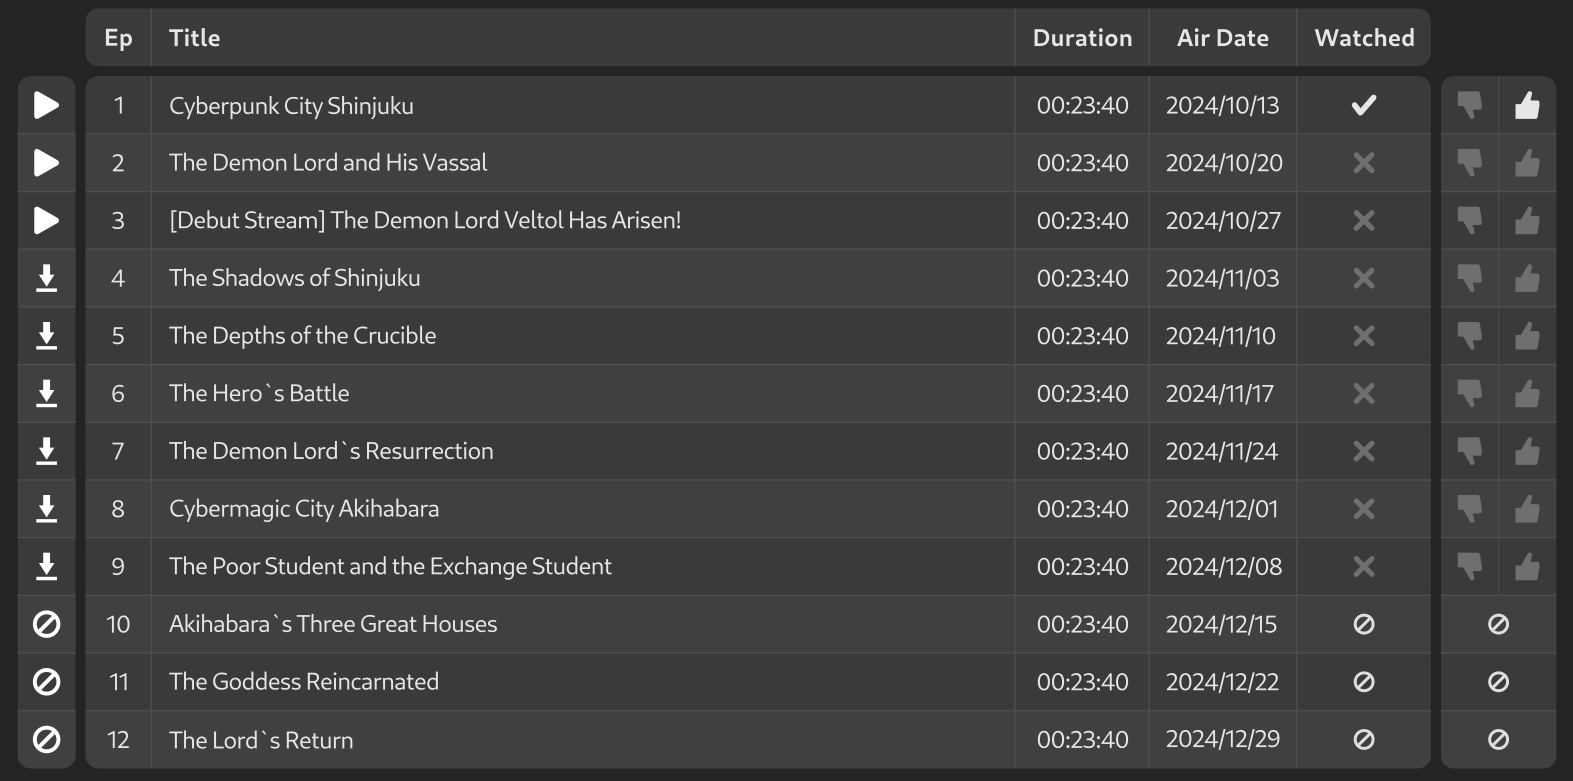Sort by the Air Date column header

(x=1223, y=38)
